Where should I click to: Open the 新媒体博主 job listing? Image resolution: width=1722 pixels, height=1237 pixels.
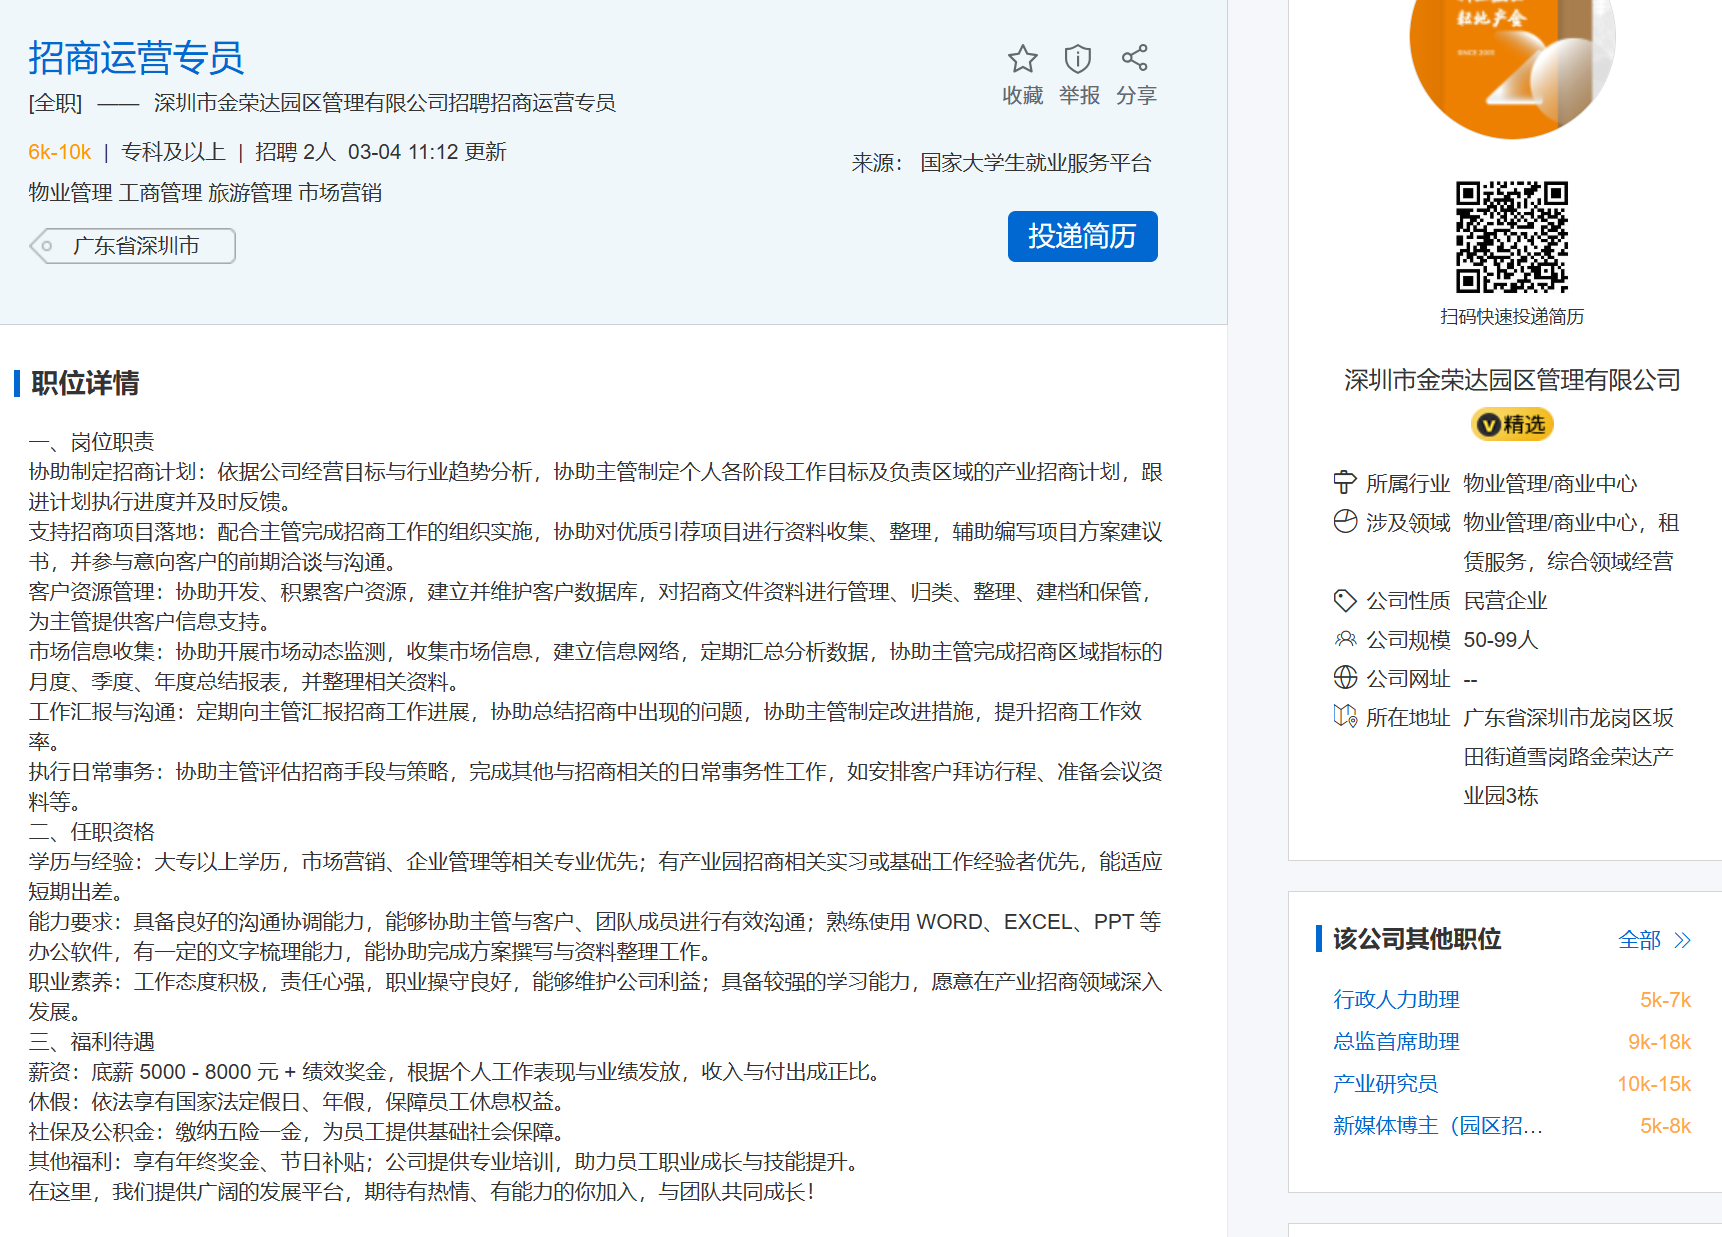(1437, 1126)
